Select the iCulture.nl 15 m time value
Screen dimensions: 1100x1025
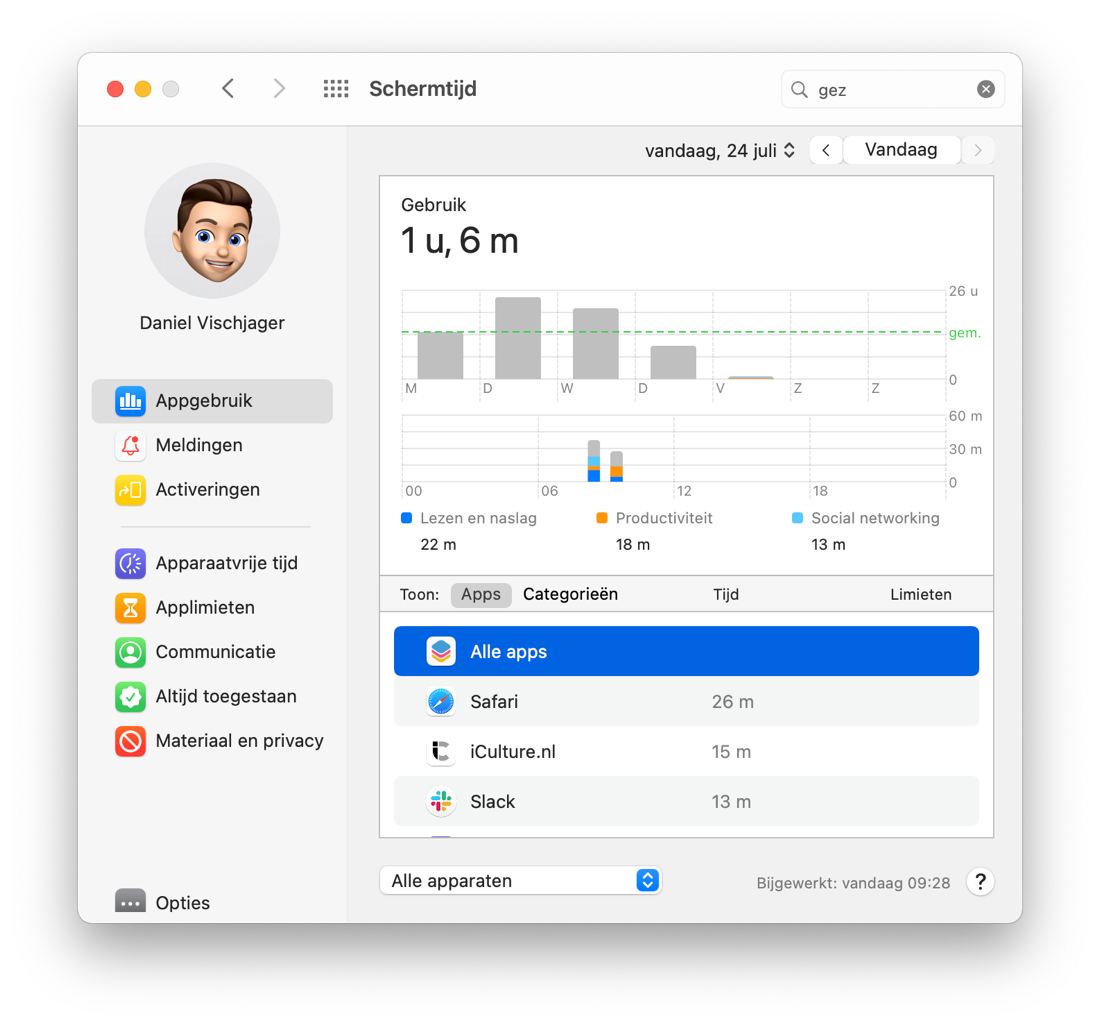(731, 751)
